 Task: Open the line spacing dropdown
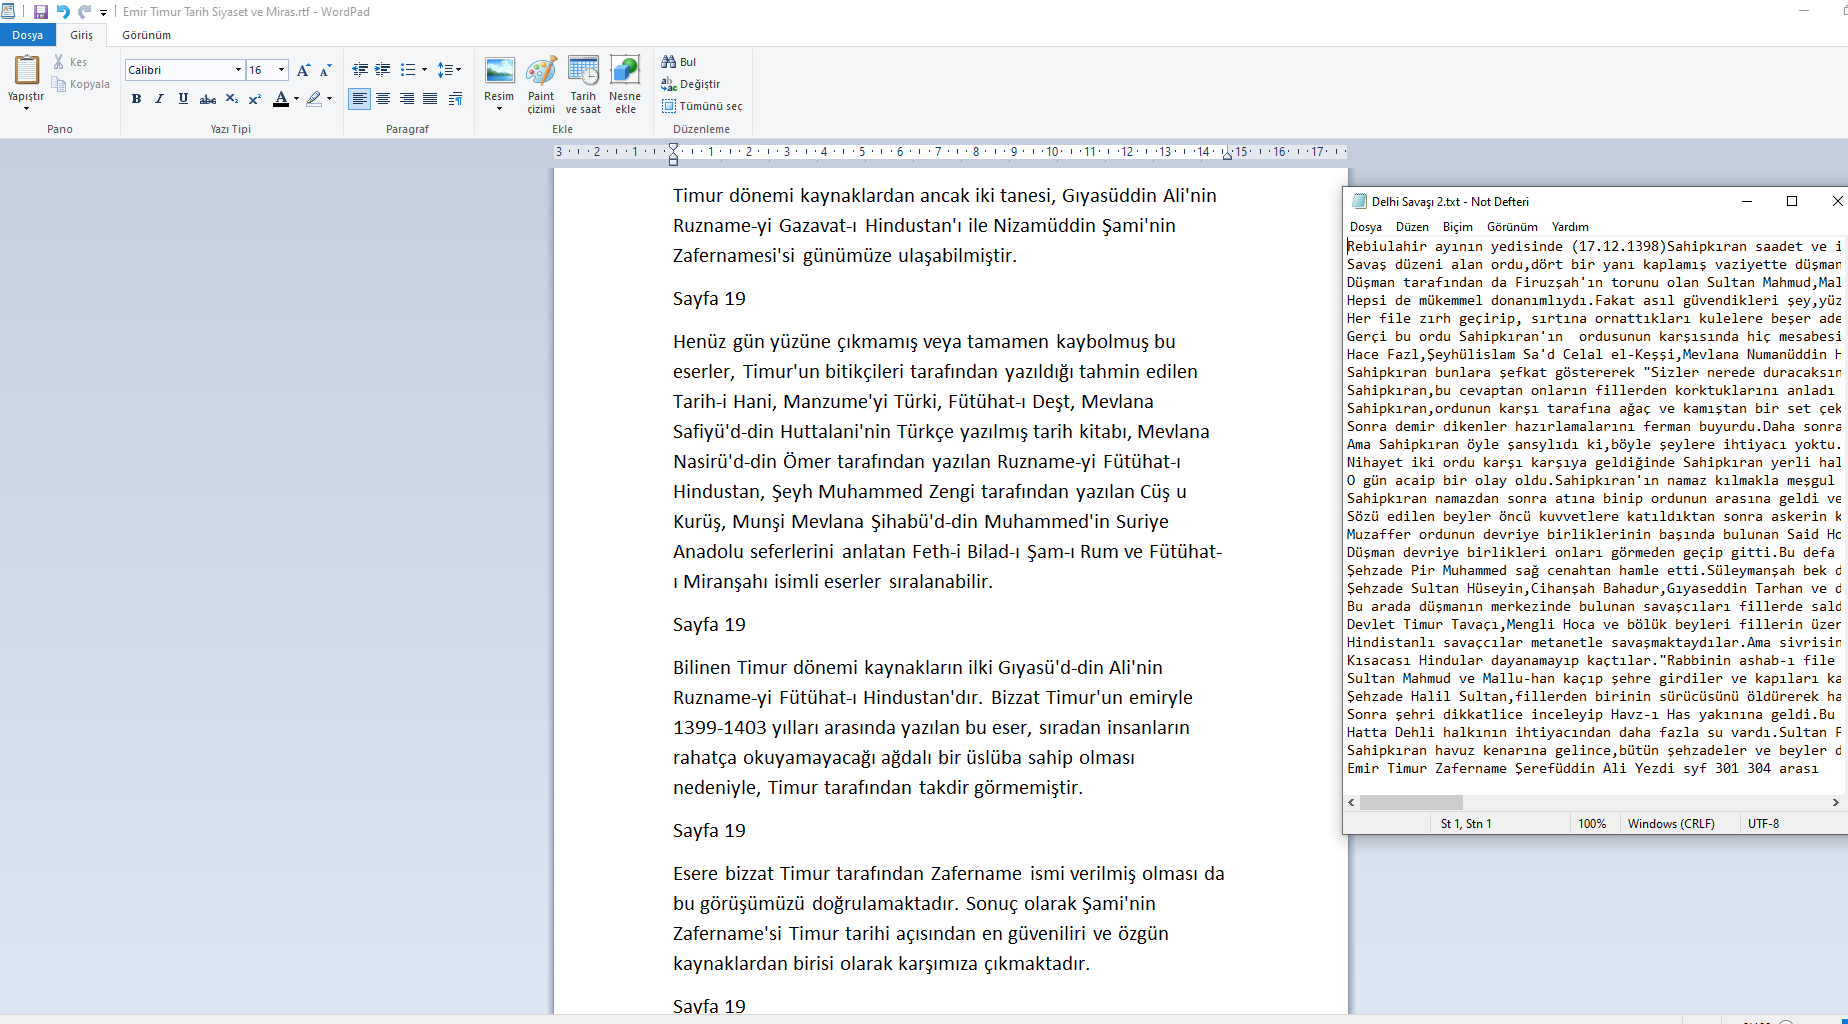coord(449,70)
